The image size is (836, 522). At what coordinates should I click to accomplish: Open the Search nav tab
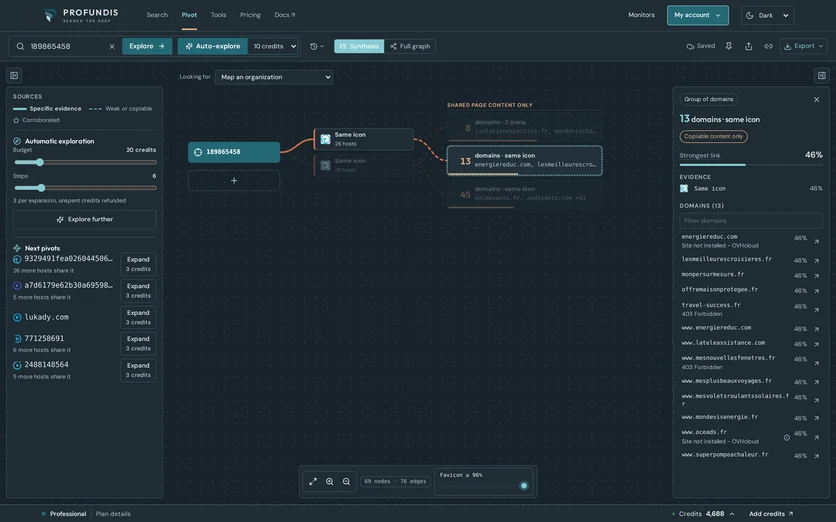click(157, 15)
